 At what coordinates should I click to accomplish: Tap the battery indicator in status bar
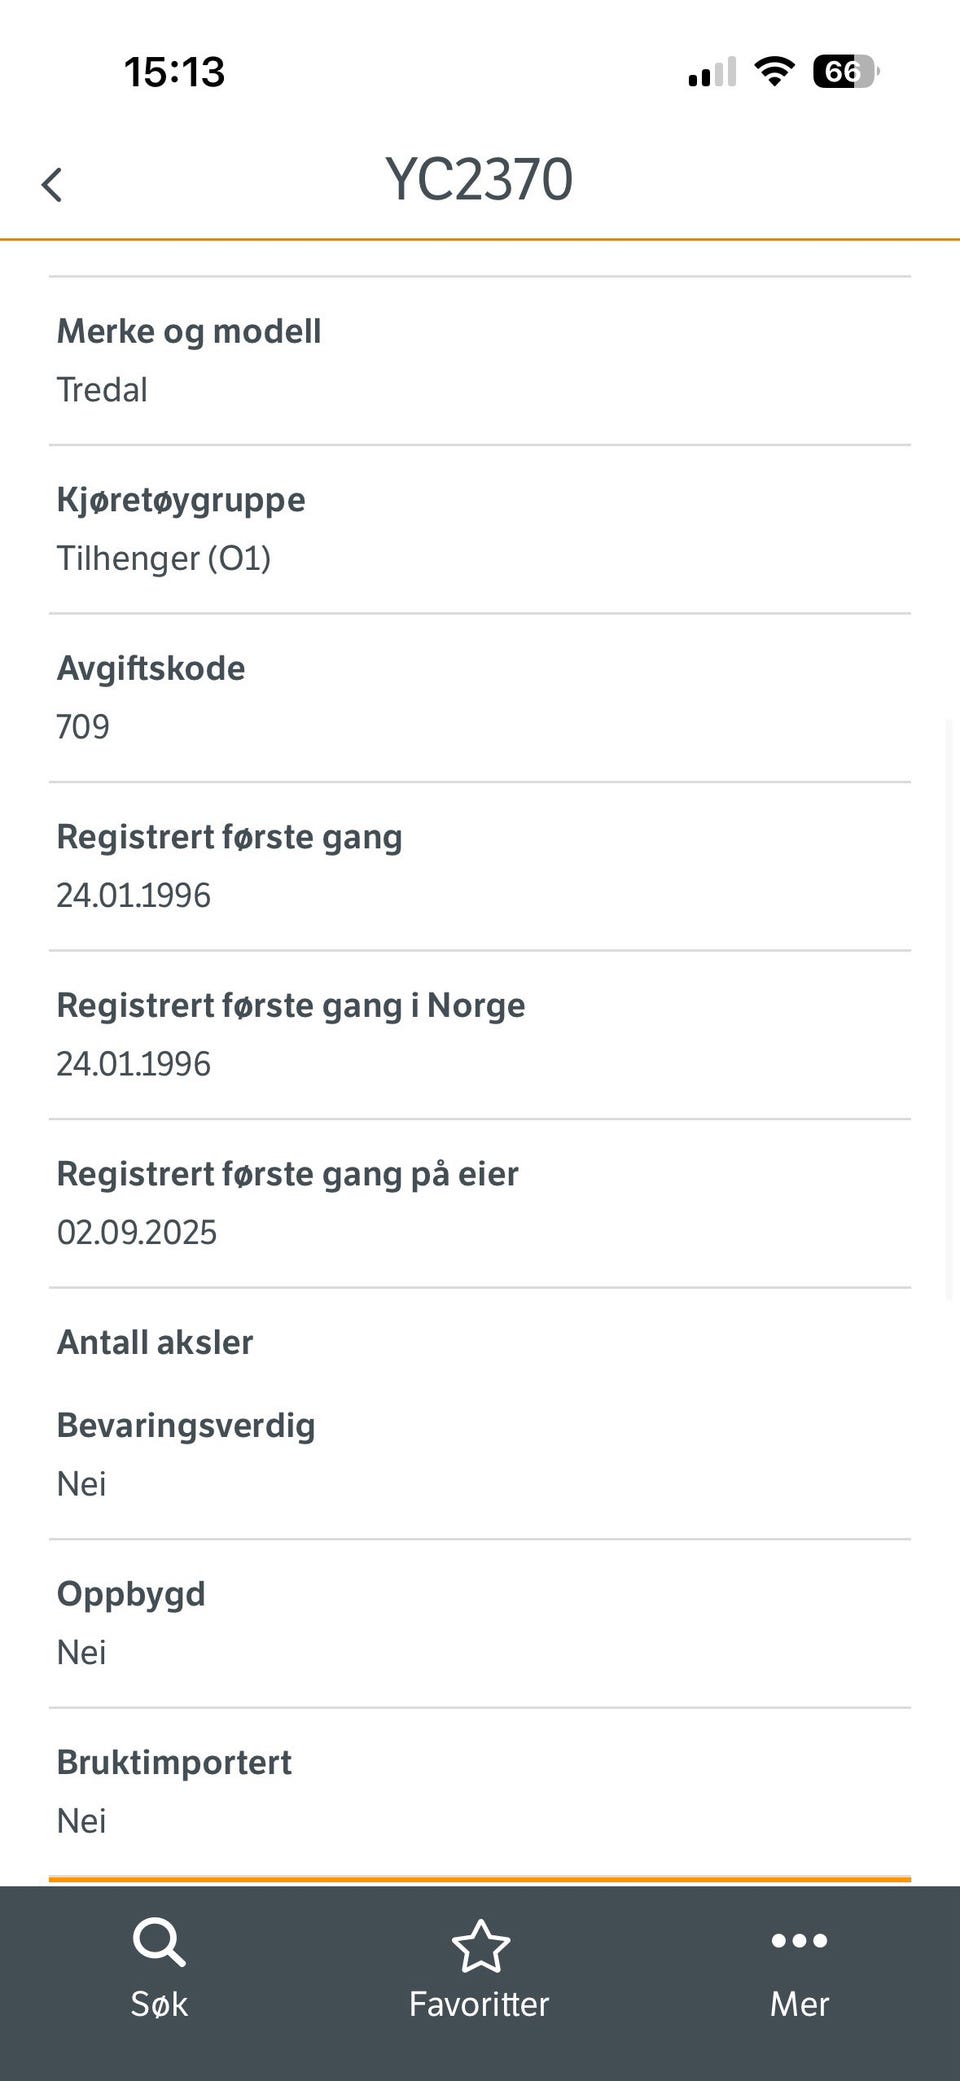point(845,72)
